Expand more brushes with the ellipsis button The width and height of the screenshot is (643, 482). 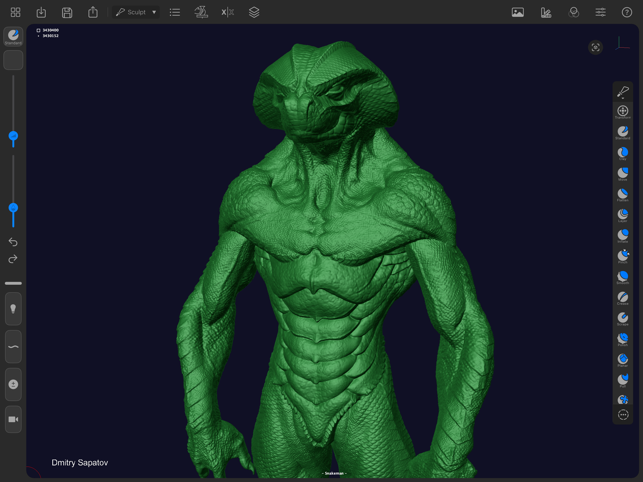pos(623,415)
